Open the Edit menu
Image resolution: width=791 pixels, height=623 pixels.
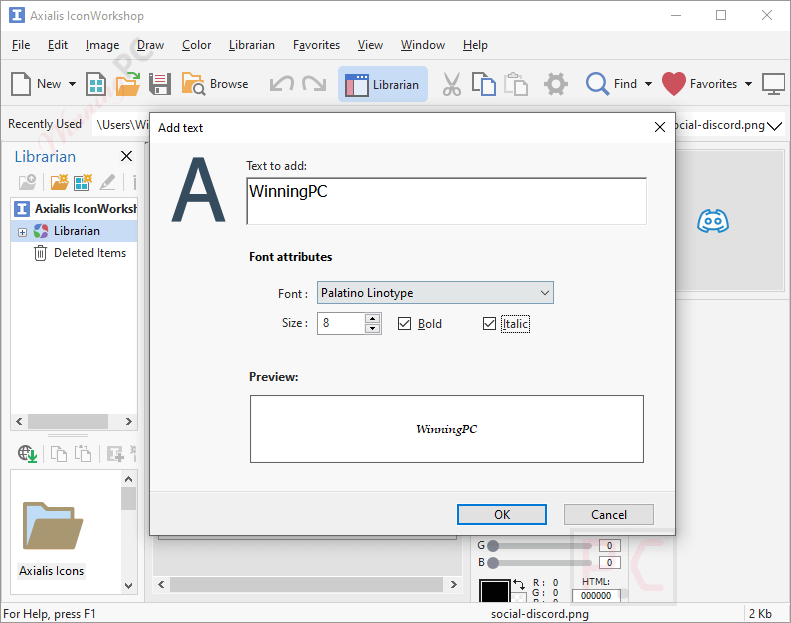58,45
